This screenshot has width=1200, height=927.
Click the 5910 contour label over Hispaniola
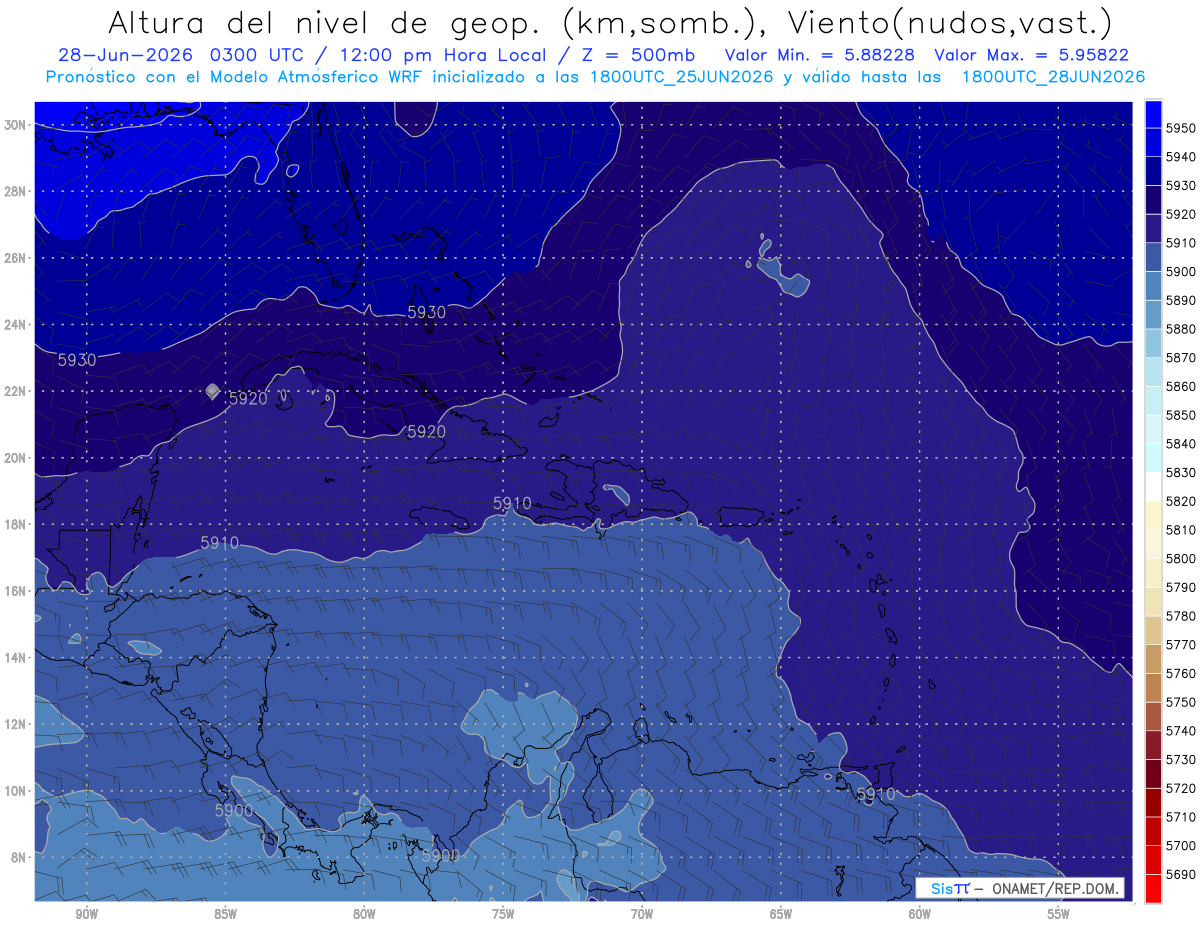[512, 503]
